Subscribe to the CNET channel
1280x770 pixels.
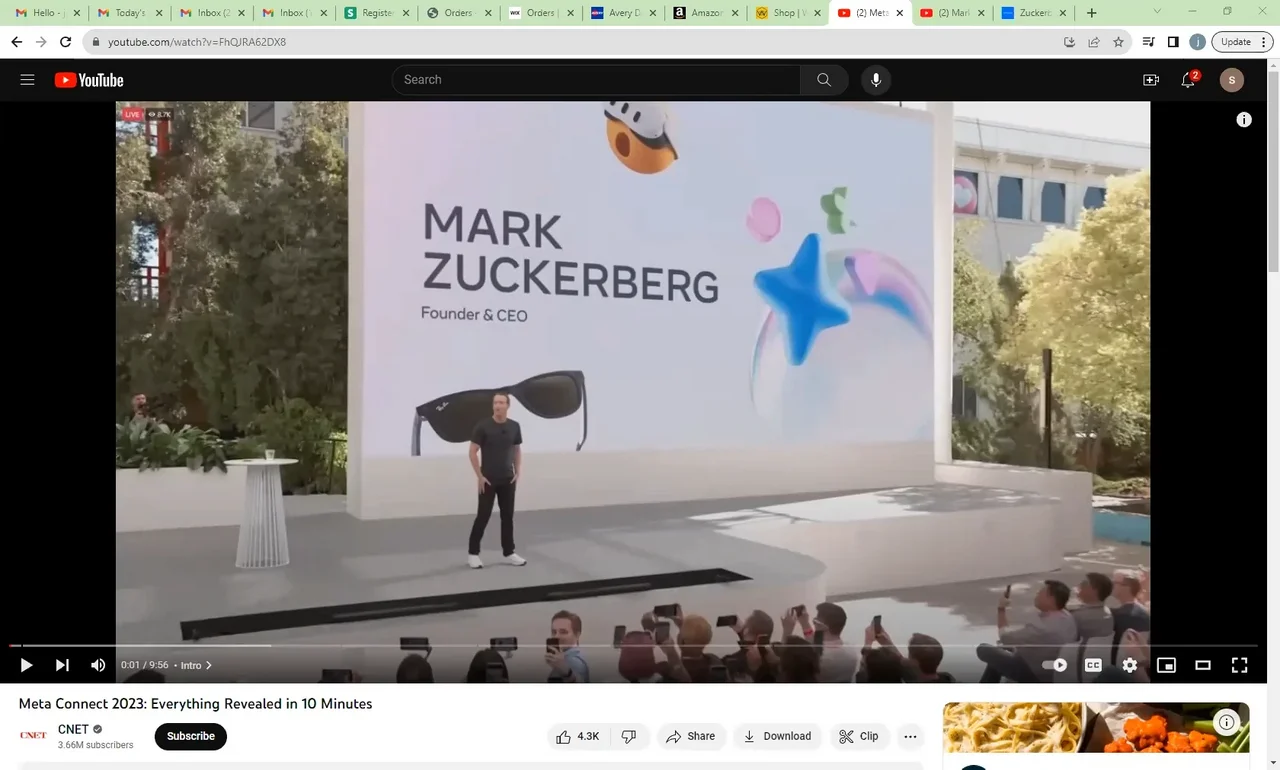(191, 736)
